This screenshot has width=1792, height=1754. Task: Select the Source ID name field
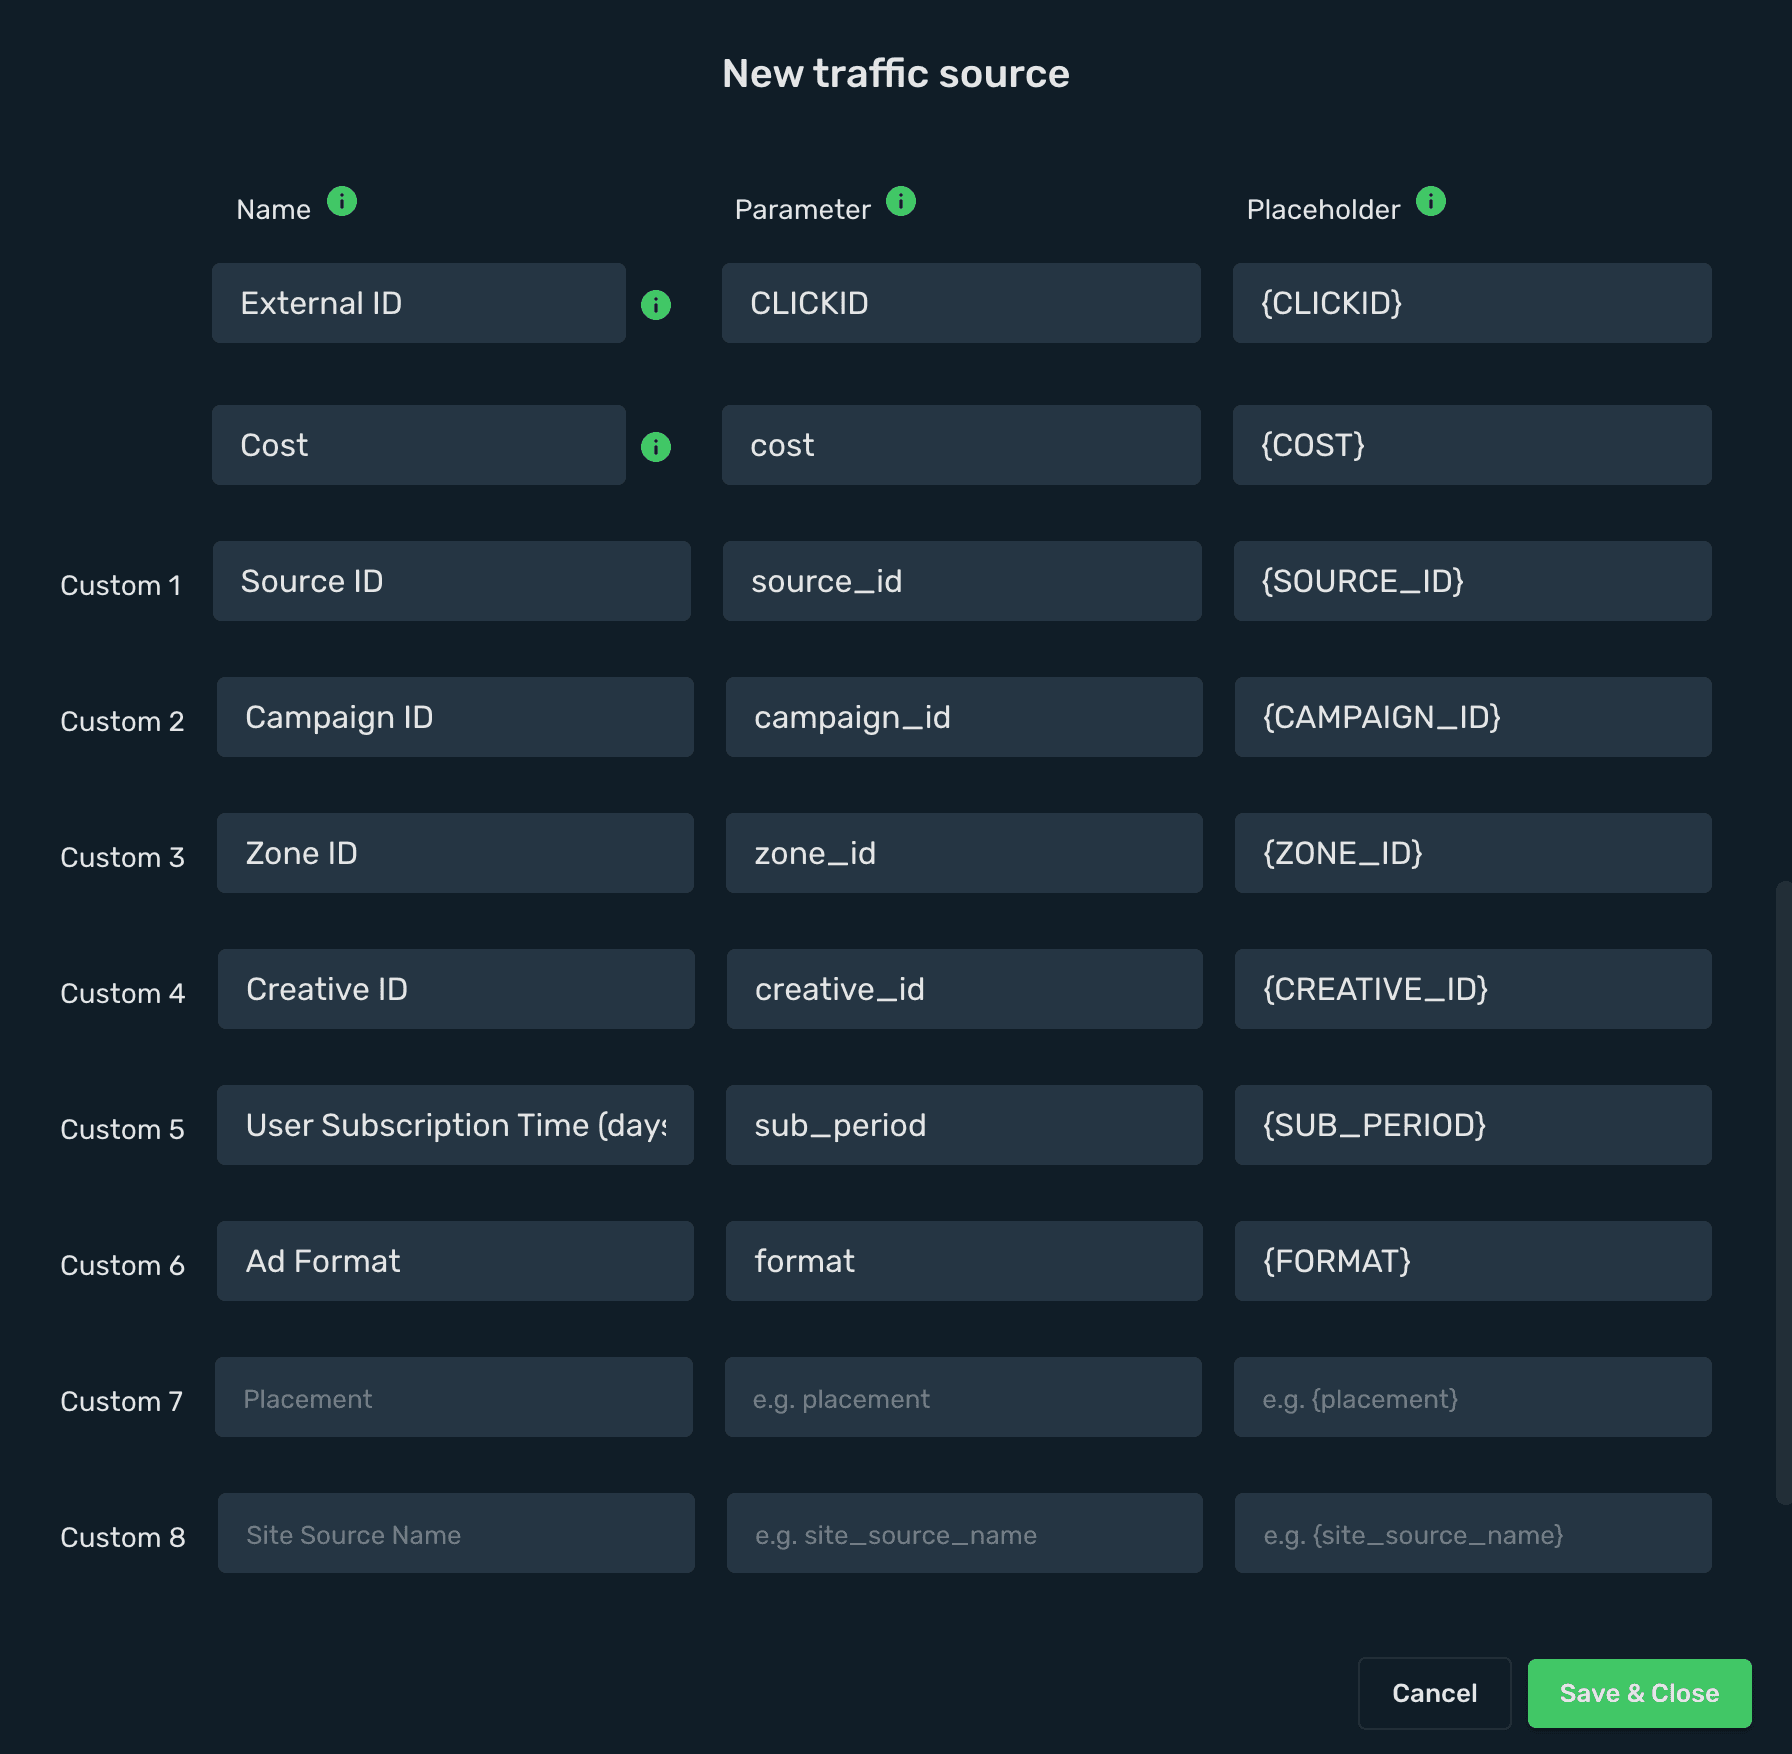pos(452,581)
